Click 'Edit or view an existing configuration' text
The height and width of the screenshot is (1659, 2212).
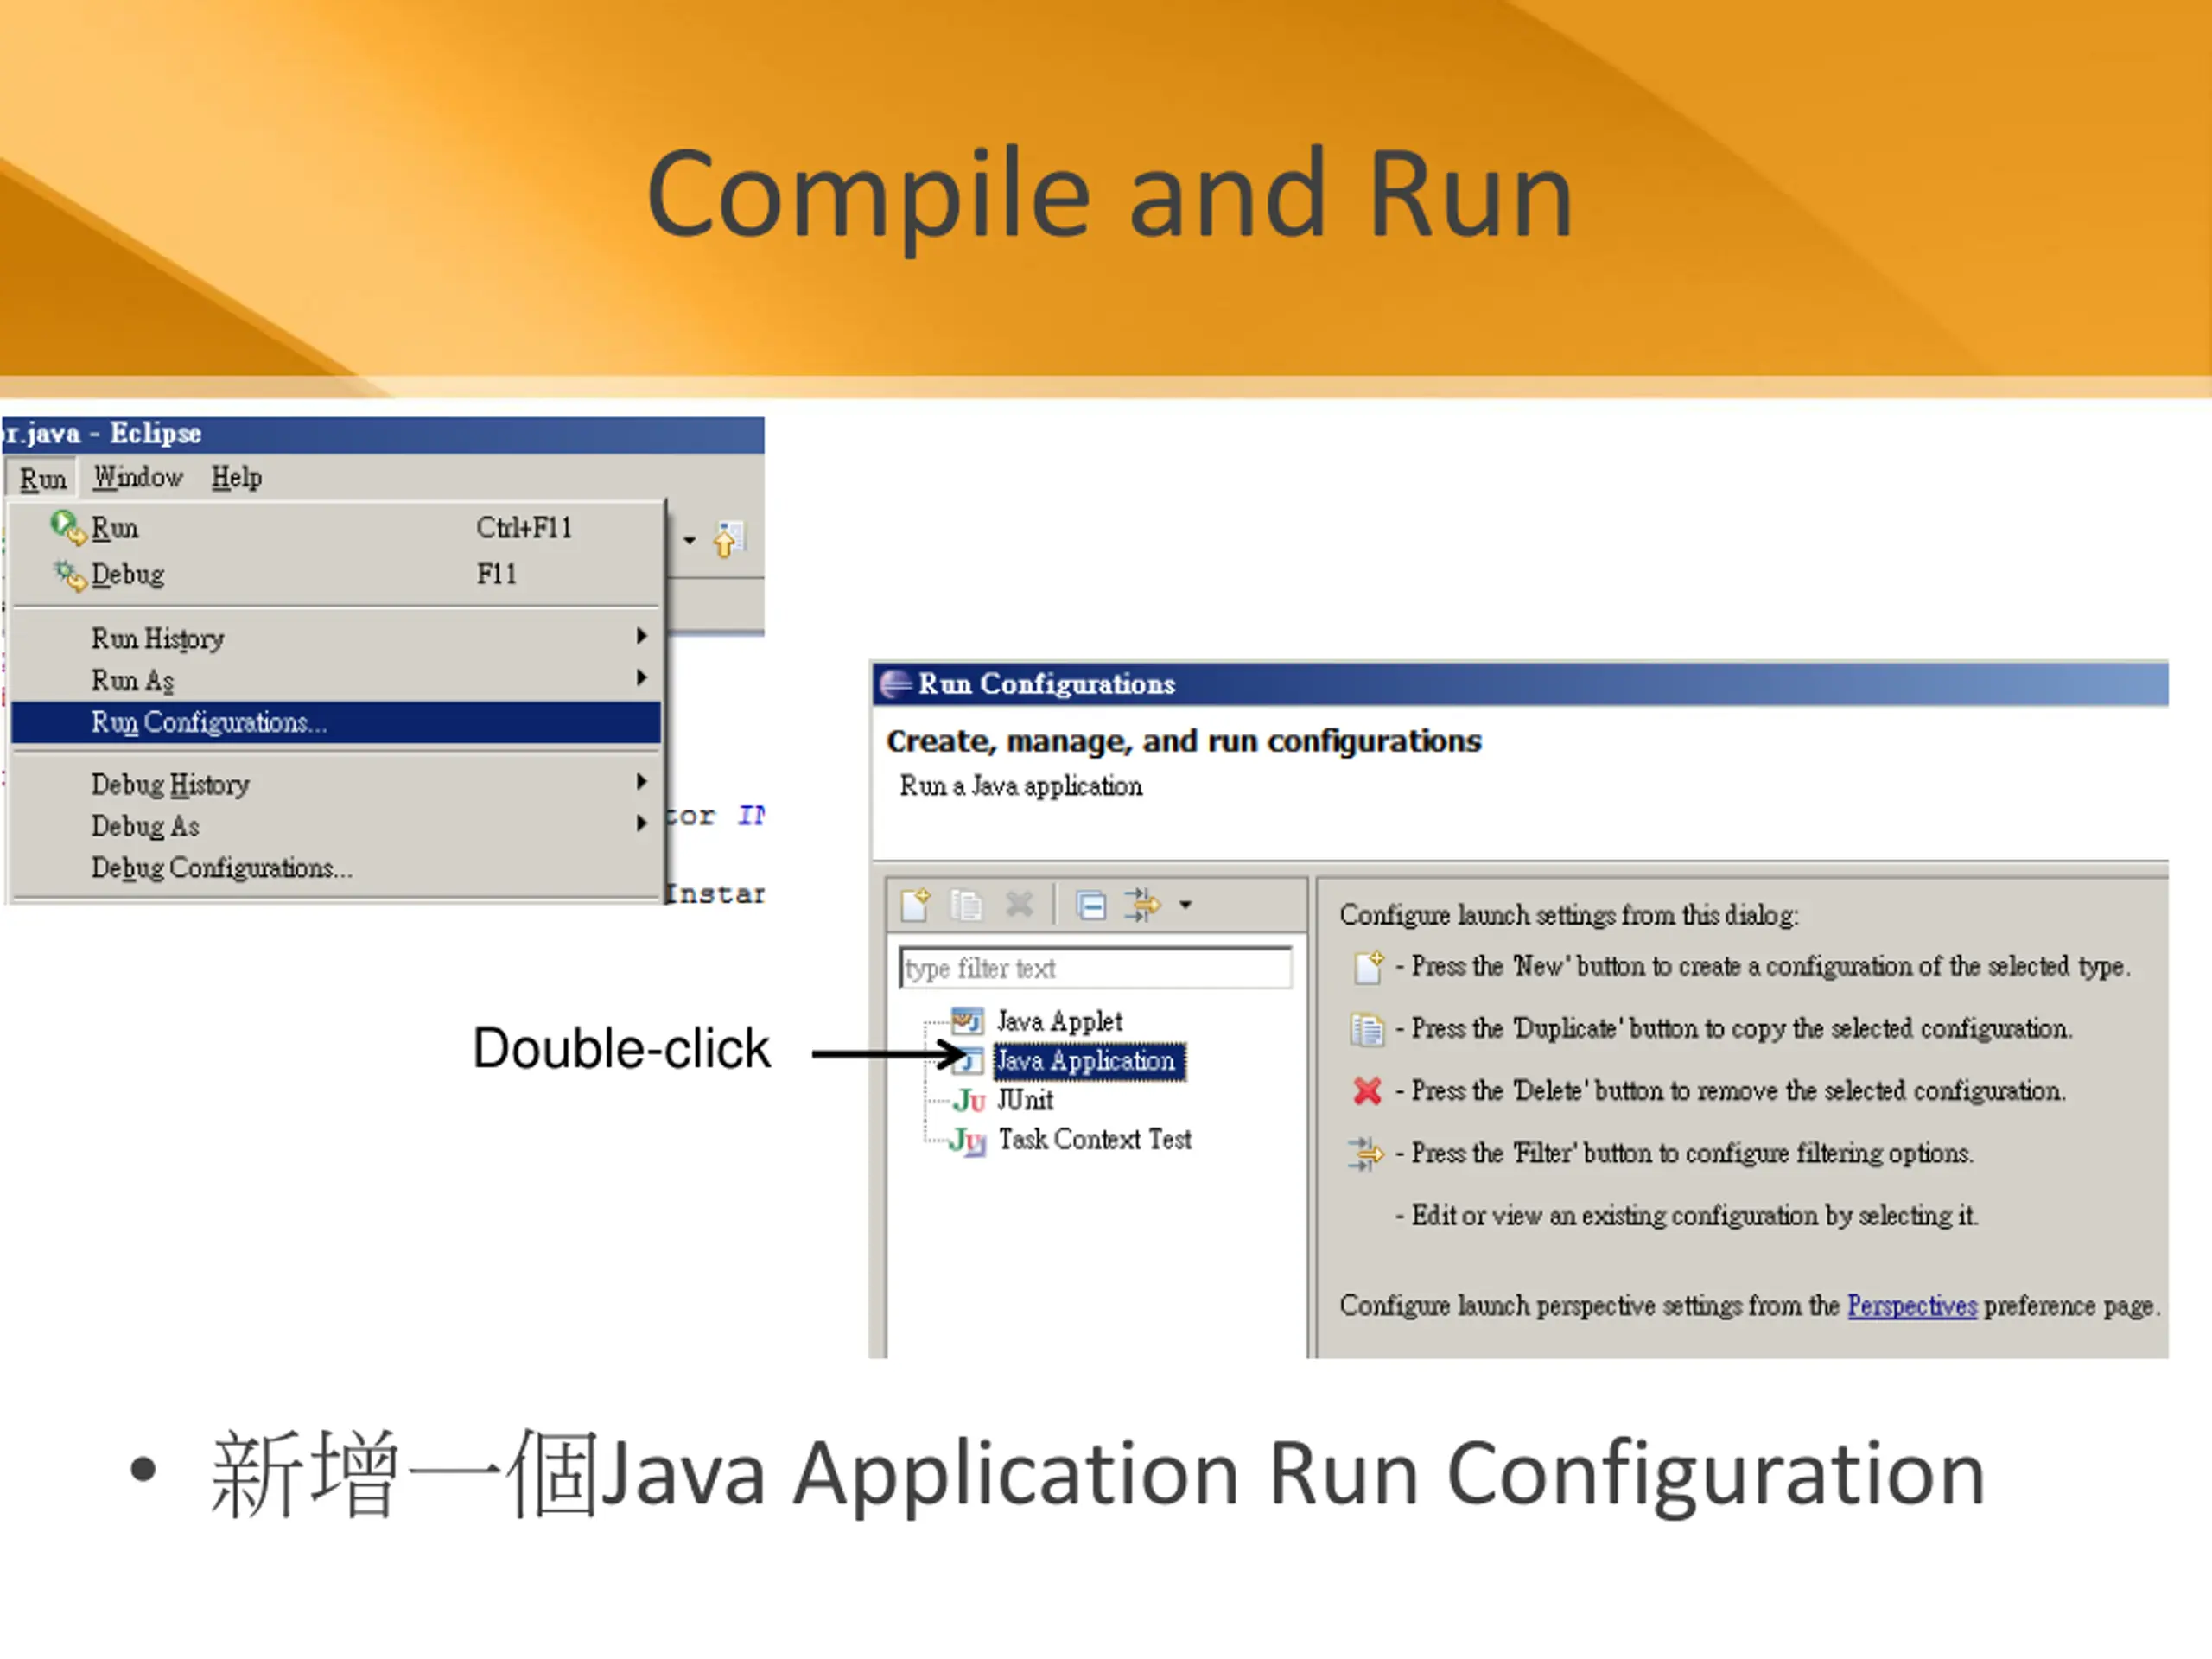[1615, 1216]
